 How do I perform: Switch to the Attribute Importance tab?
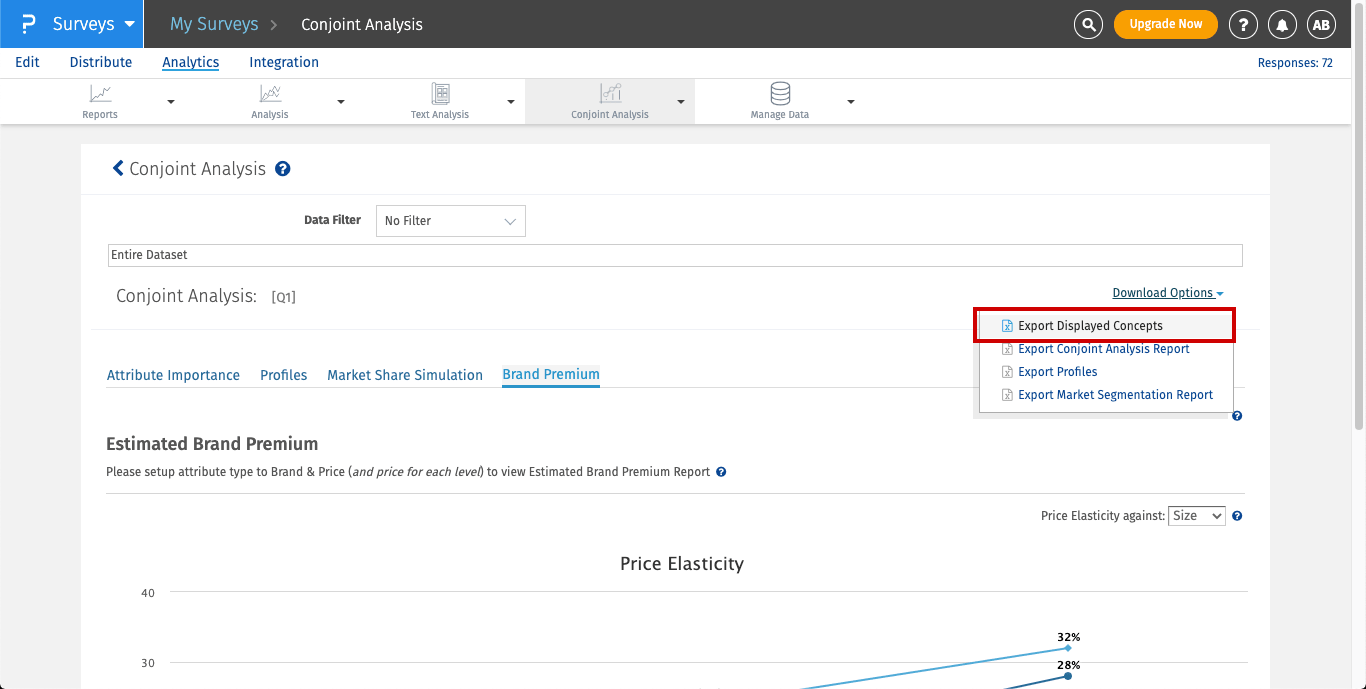pos(173,375)
